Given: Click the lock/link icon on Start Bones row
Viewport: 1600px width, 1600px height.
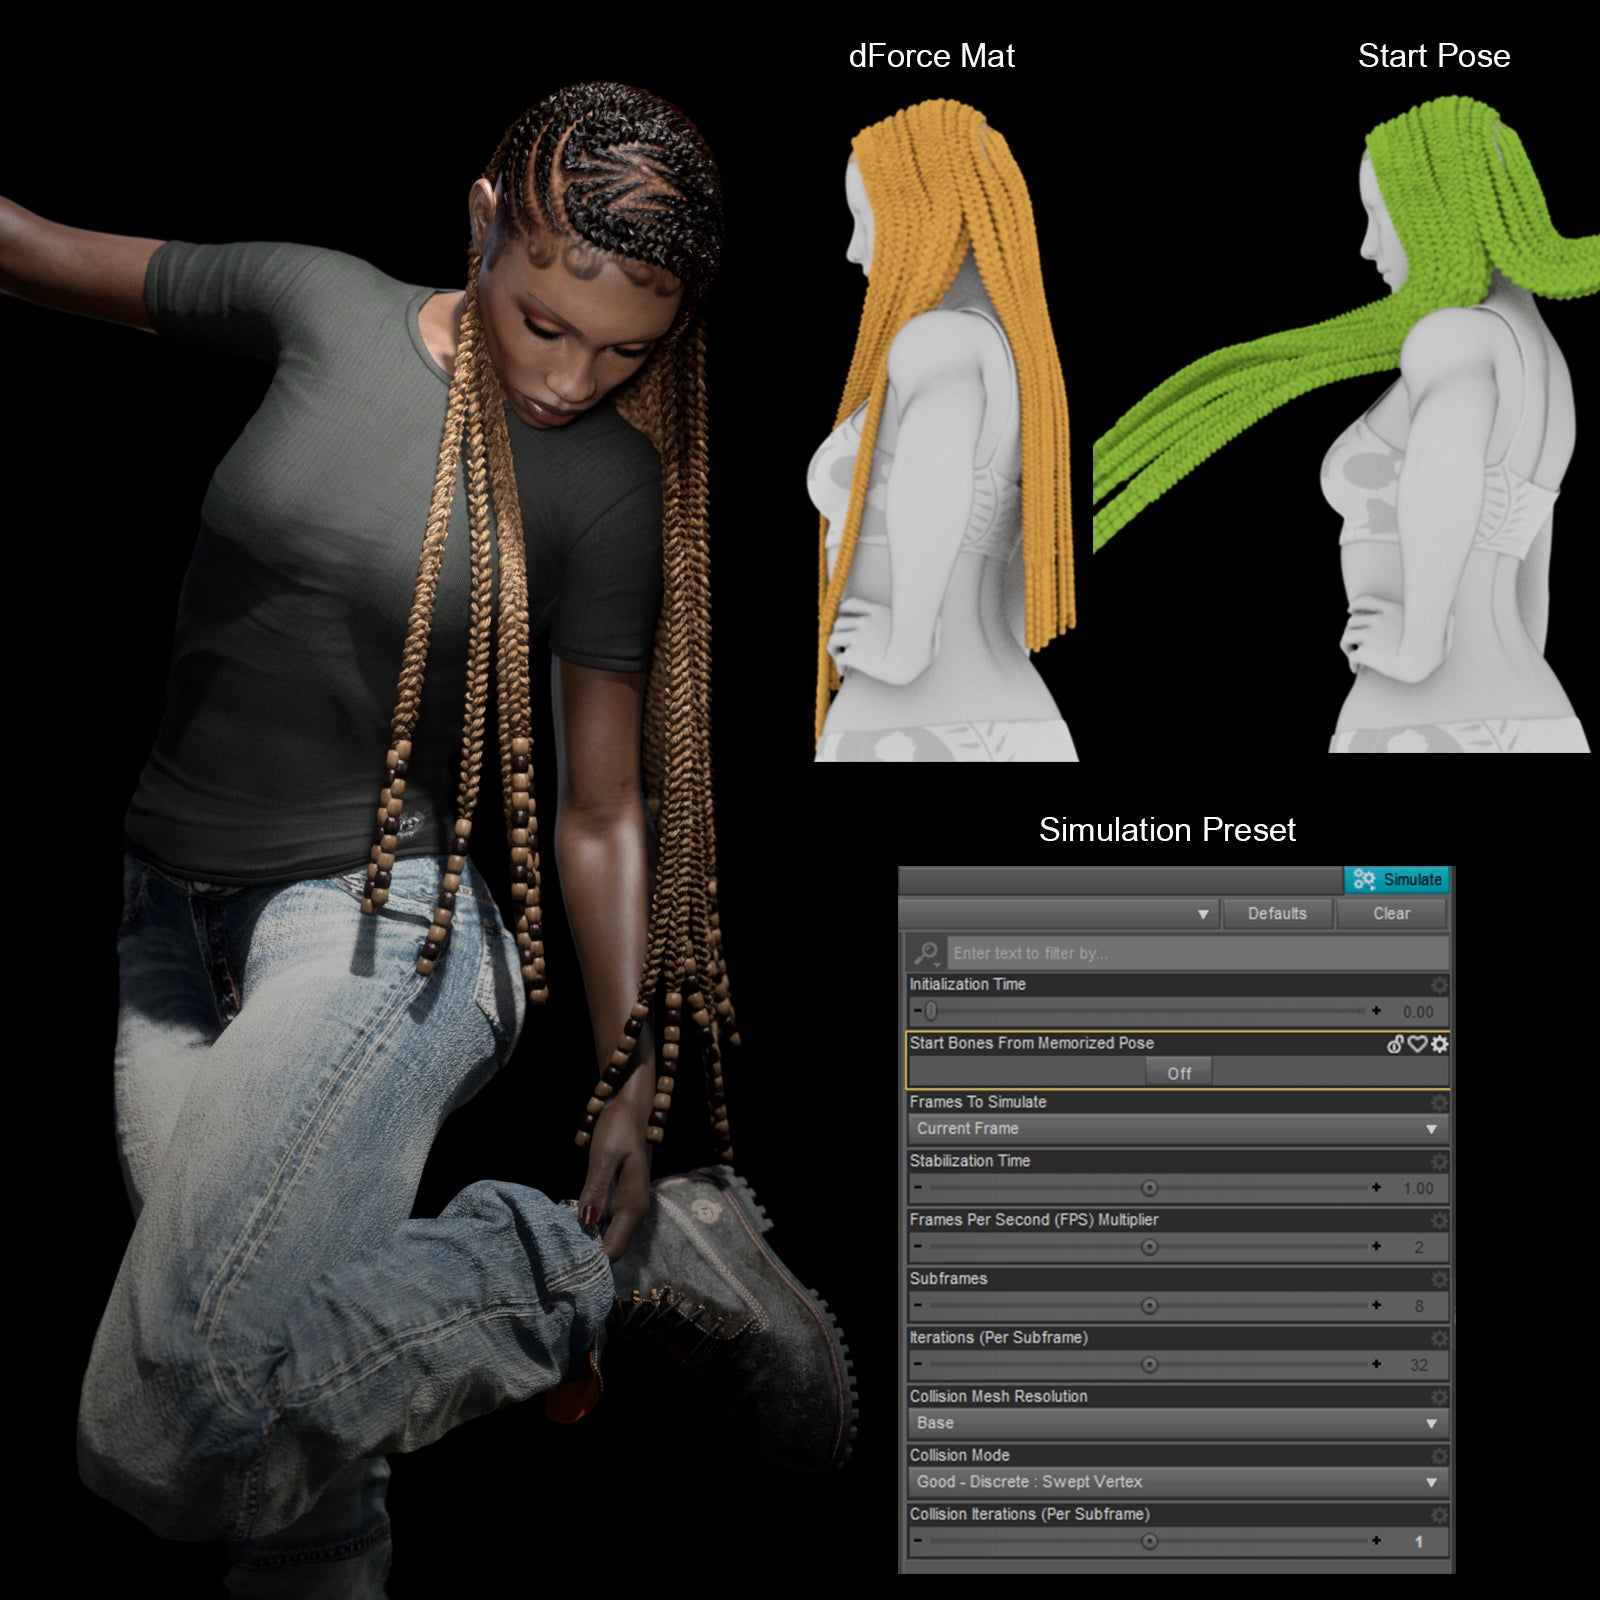Looking at the screenshot, I should (1395, 1044).
